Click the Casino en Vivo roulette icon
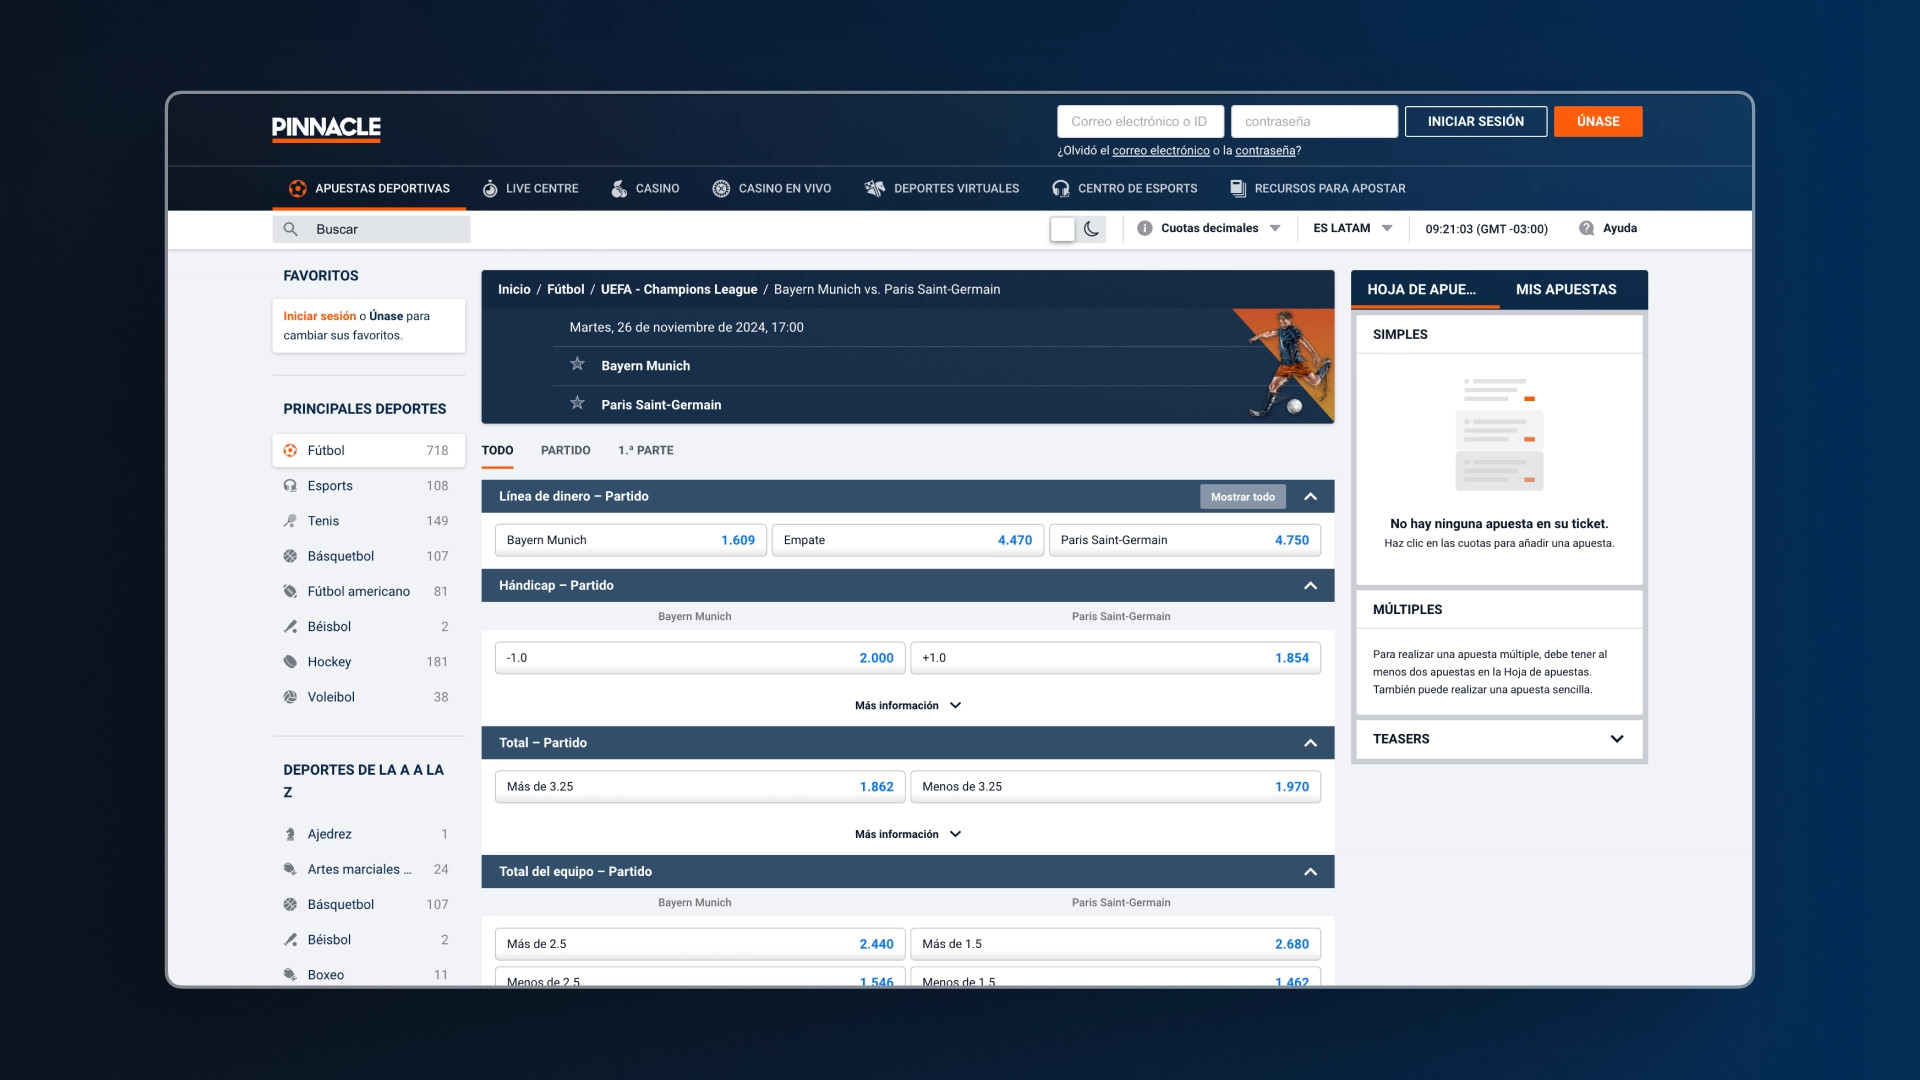 point(721,188)
